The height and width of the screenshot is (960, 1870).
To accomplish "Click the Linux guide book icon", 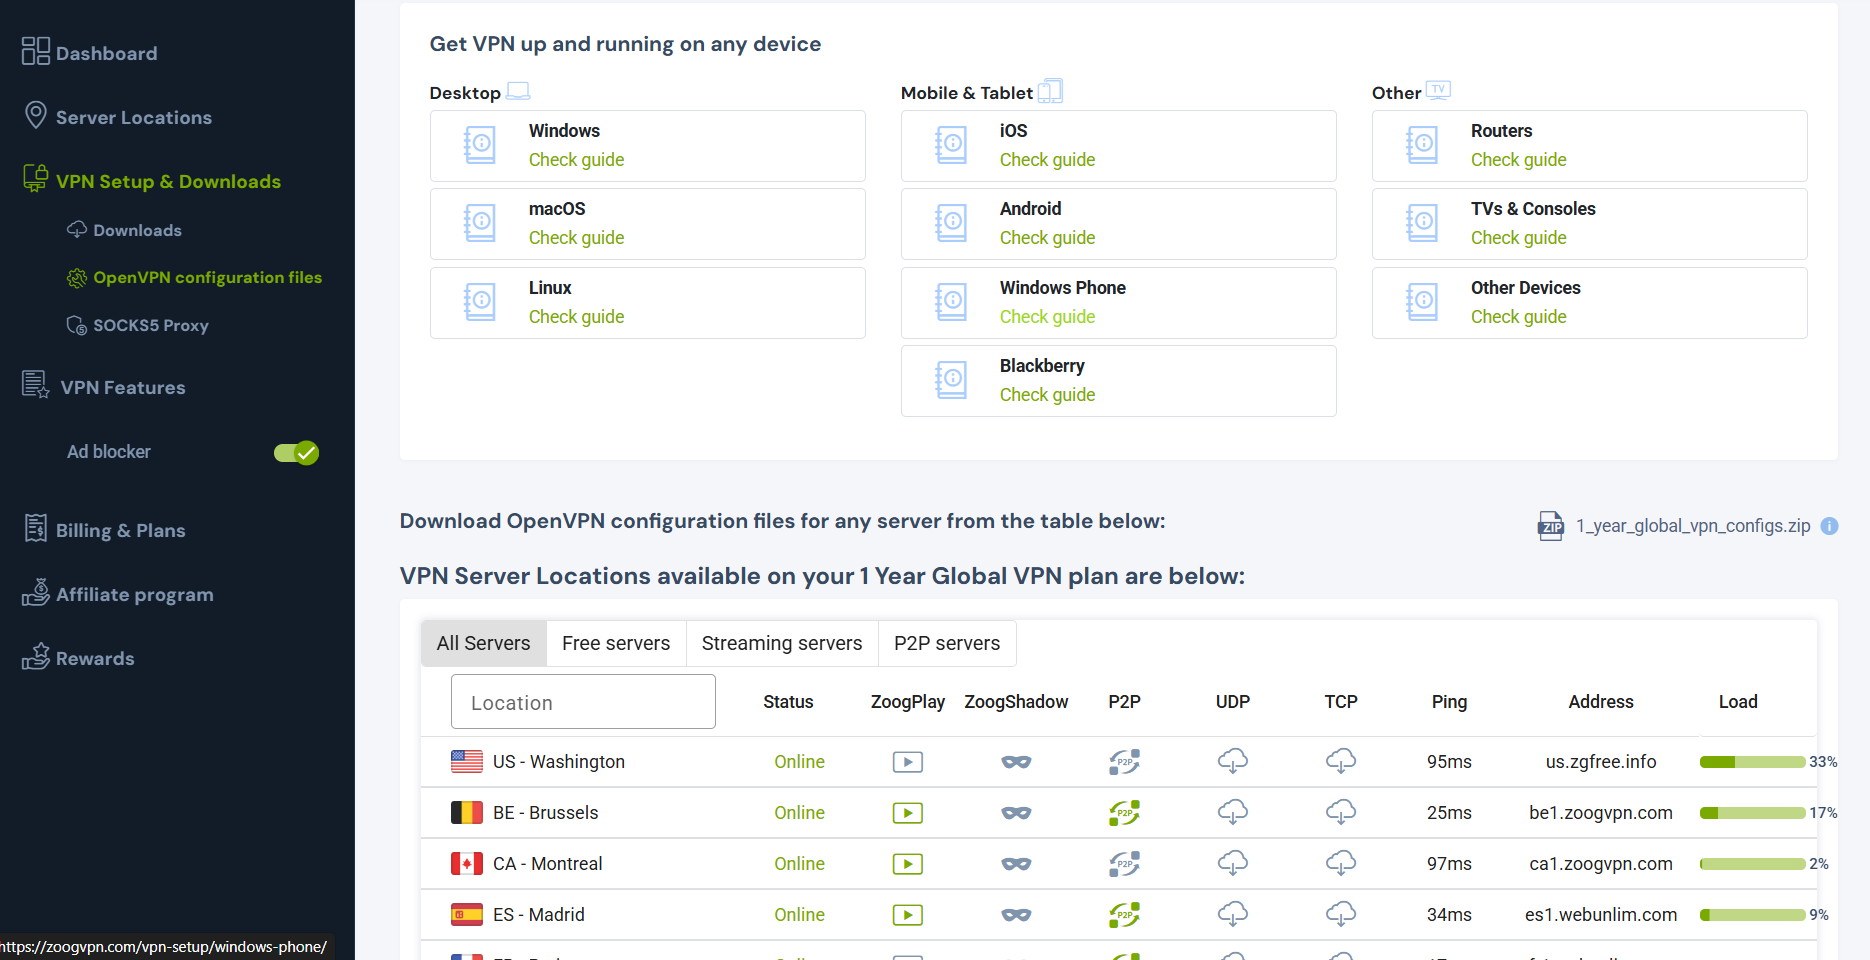I will (480, 302).
